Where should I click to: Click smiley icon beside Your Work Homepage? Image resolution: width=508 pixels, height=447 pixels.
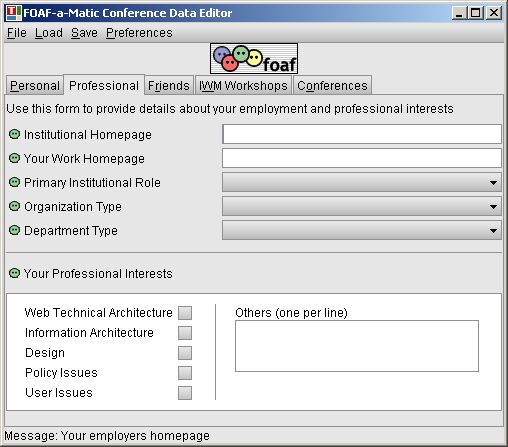(14, 158)
